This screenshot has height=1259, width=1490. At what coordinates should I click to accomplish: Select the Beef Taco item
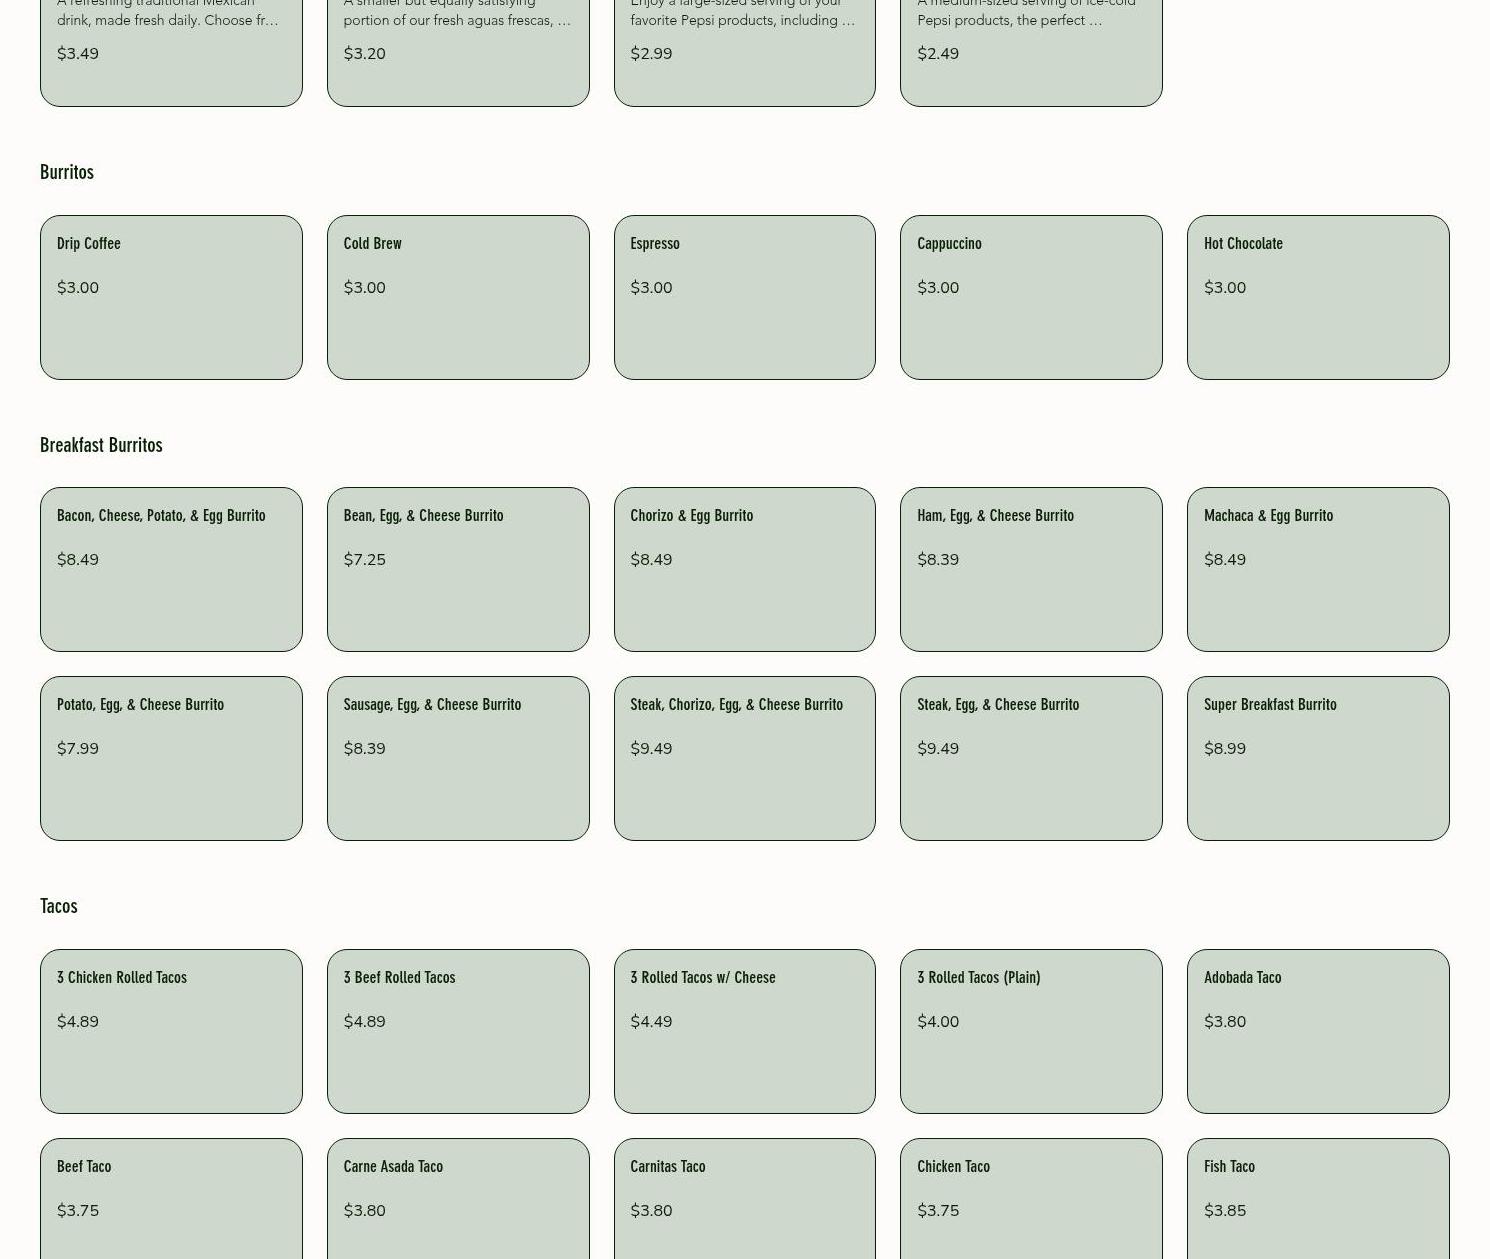pyautogui.click(x=171, y=1198)
